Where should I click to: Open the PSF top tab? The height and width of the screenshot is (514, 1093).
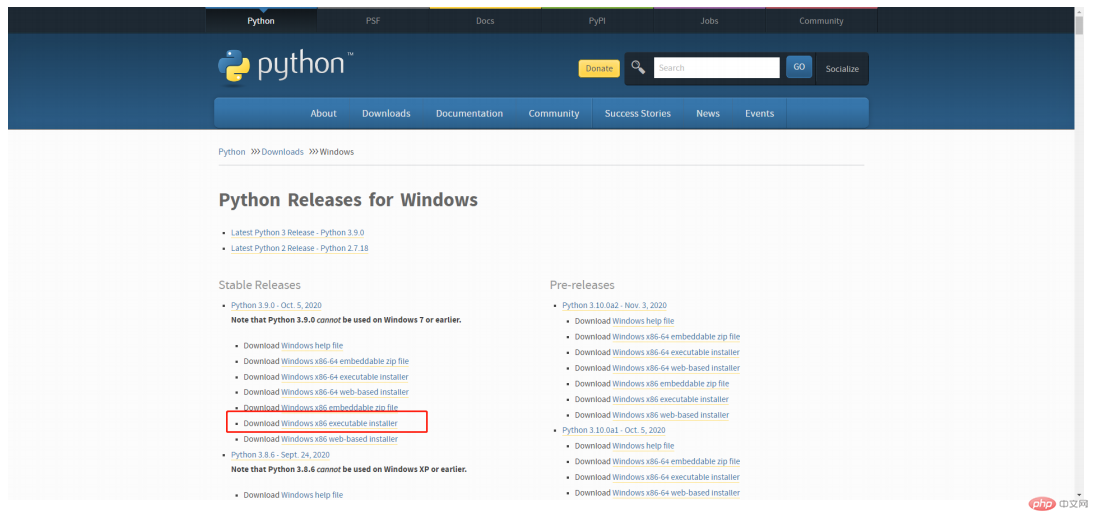[x=373, y=21]
